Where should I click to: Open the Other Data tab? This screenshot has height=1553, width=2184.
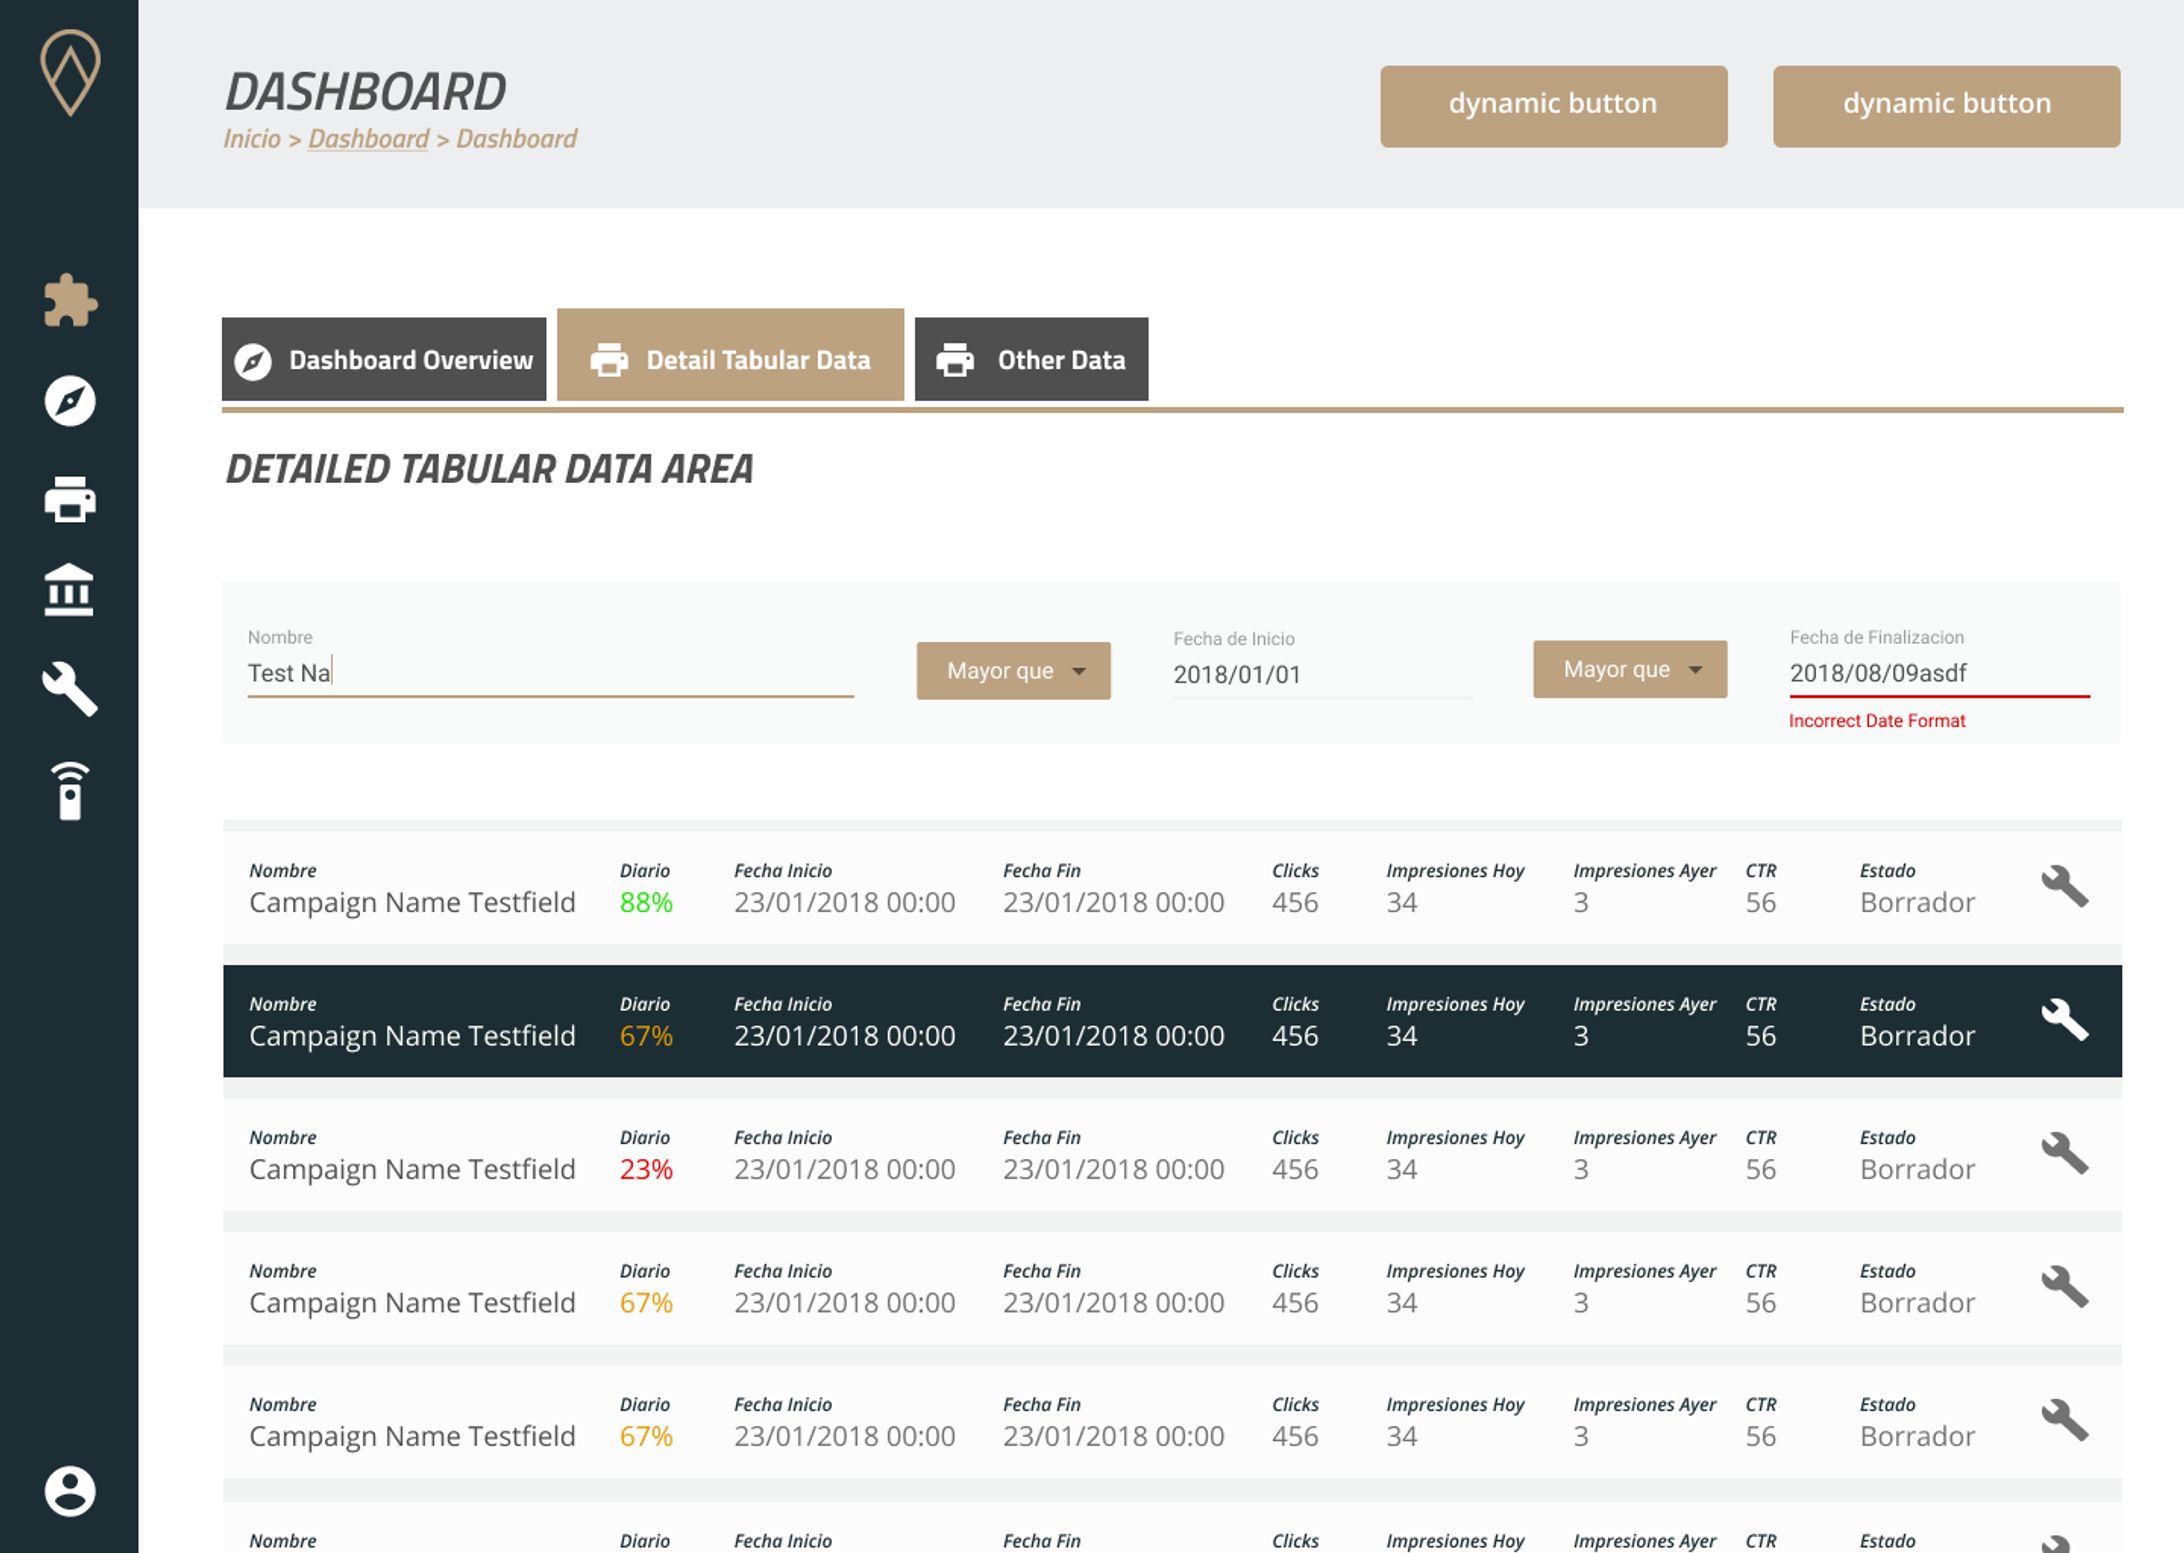pos(1031,360)
